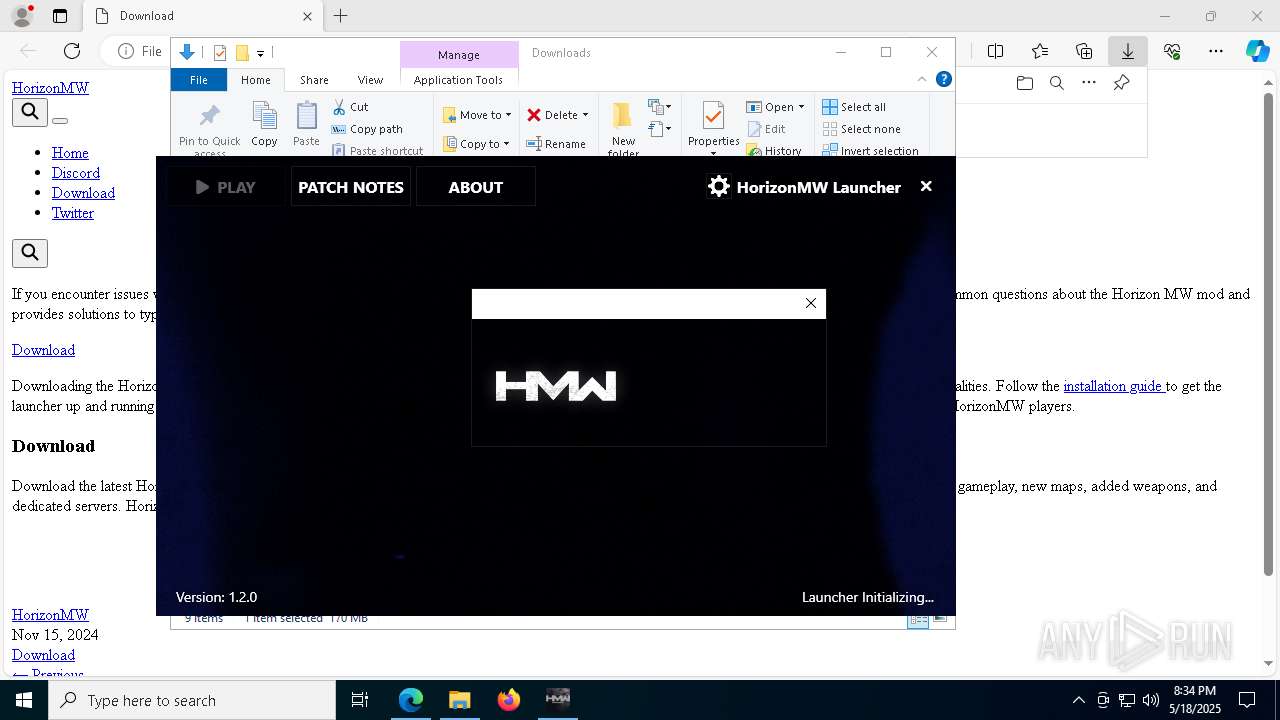Viewport: 1280px width, 720px height.
Task: Click the PLAY button in launcher
Action: tap(226, 187)
